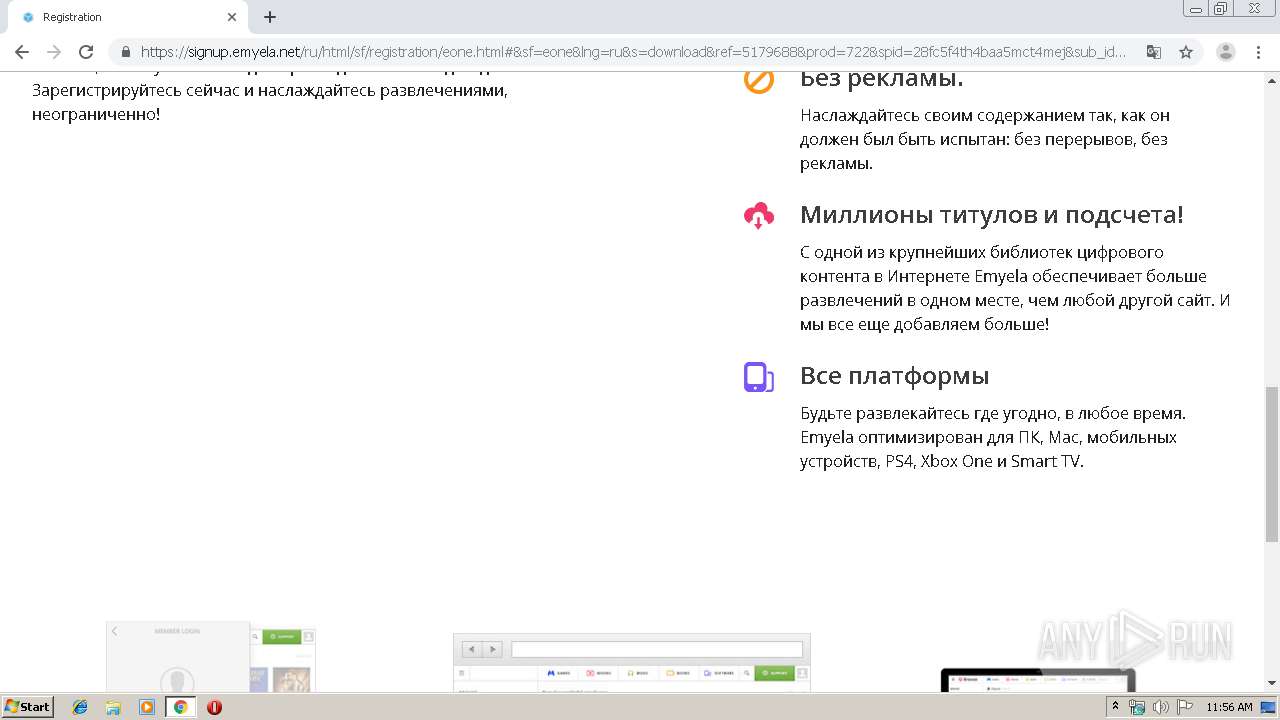Reload the current page
Viewport: 1280px width, 720px height.
(86, 52)
